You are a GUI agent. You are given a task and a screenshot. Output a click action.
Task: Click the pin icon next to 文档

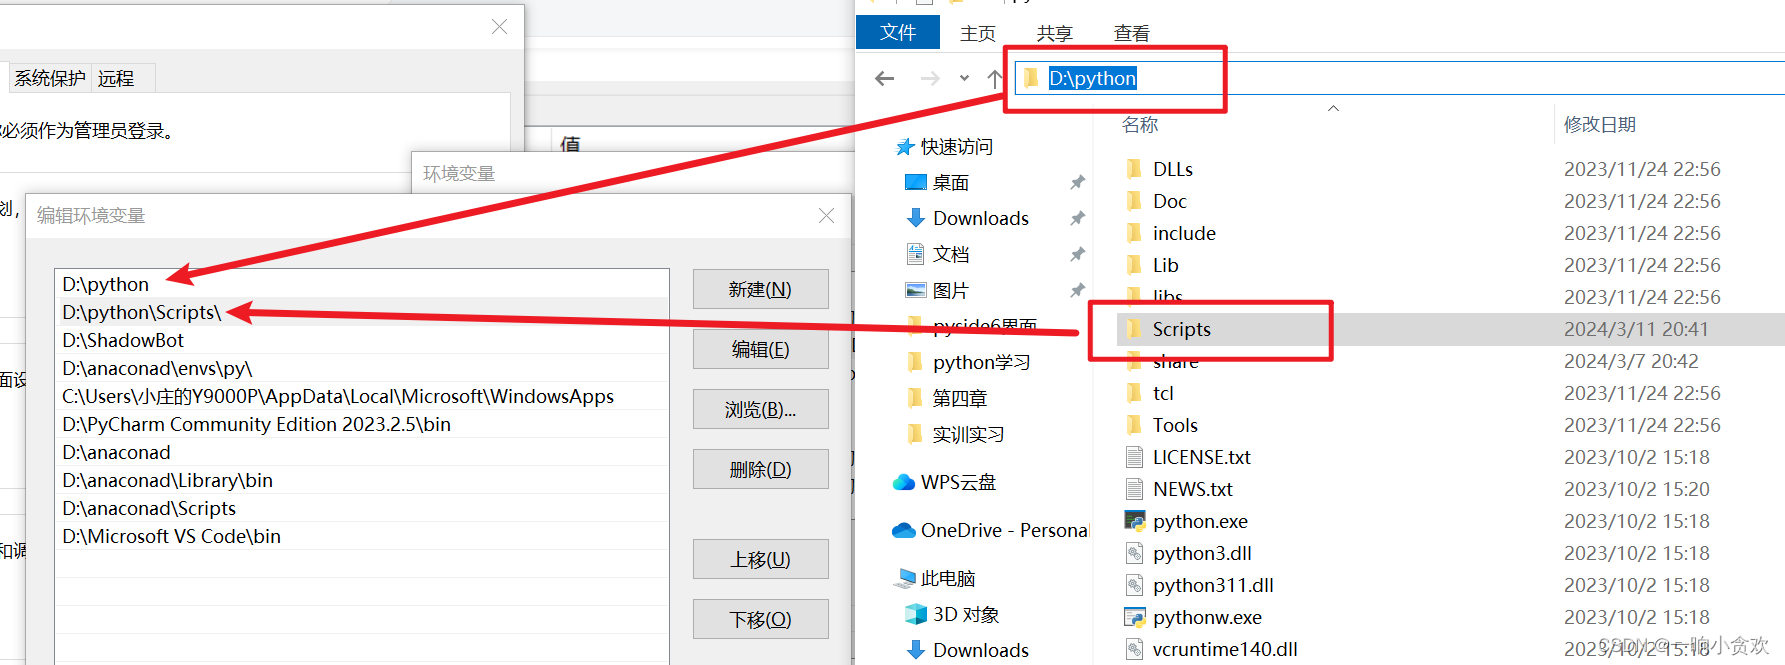[1077, 254]
